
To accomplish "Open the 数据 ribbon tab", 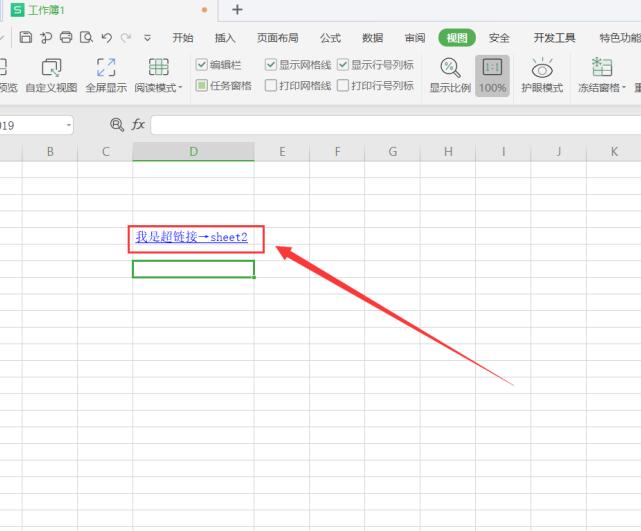I will (x=372, y=38).
